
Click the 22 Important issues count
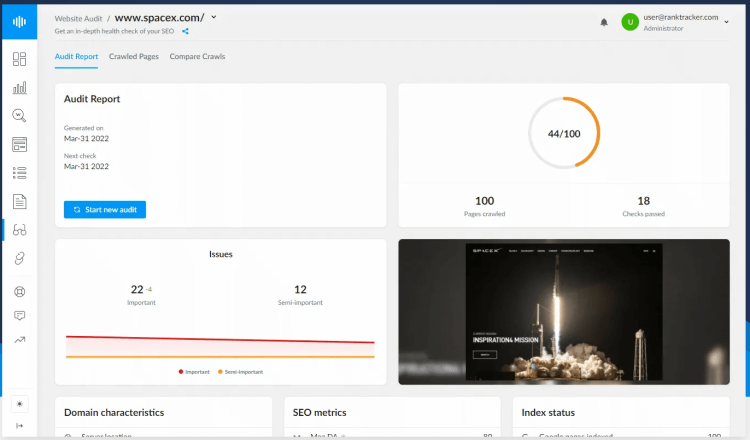[x=137, y=289]
